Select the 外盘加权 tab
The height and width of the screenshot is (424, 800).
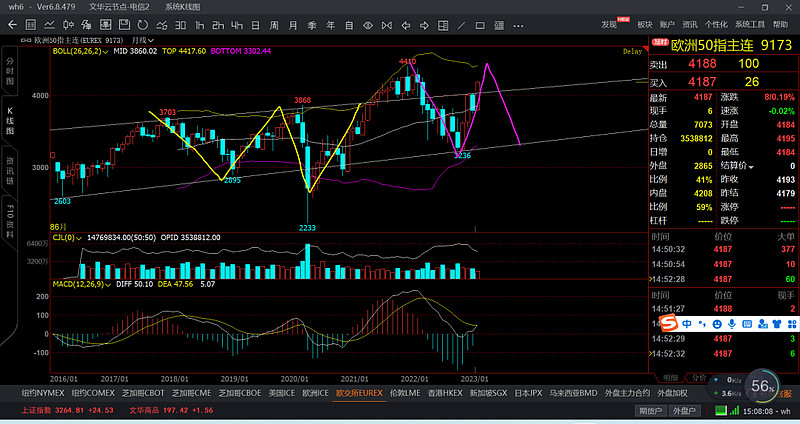672,393
